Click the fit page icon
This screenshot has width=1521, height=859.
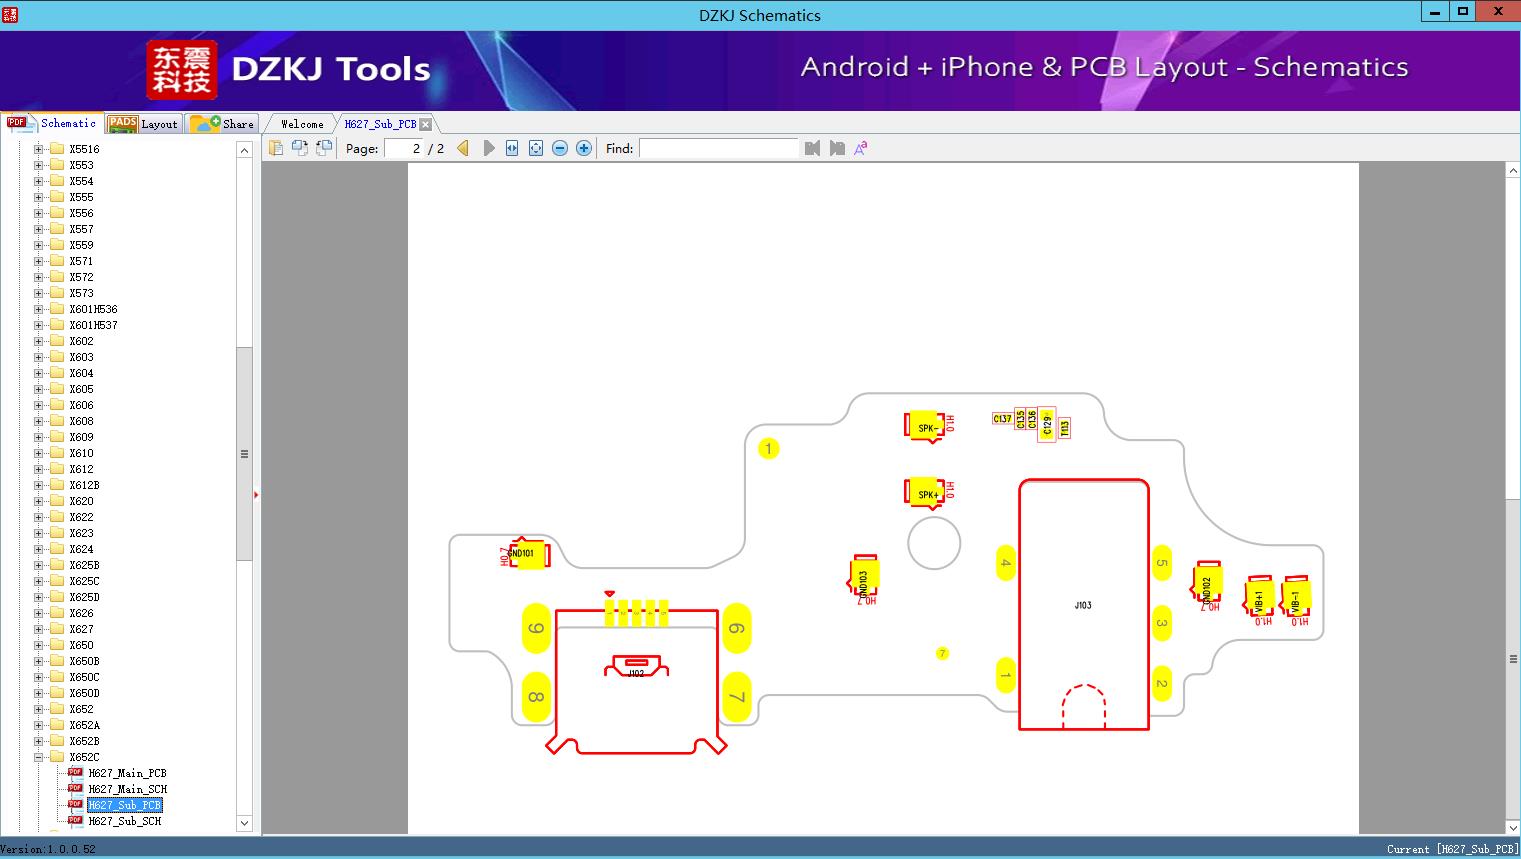[536, 148]
